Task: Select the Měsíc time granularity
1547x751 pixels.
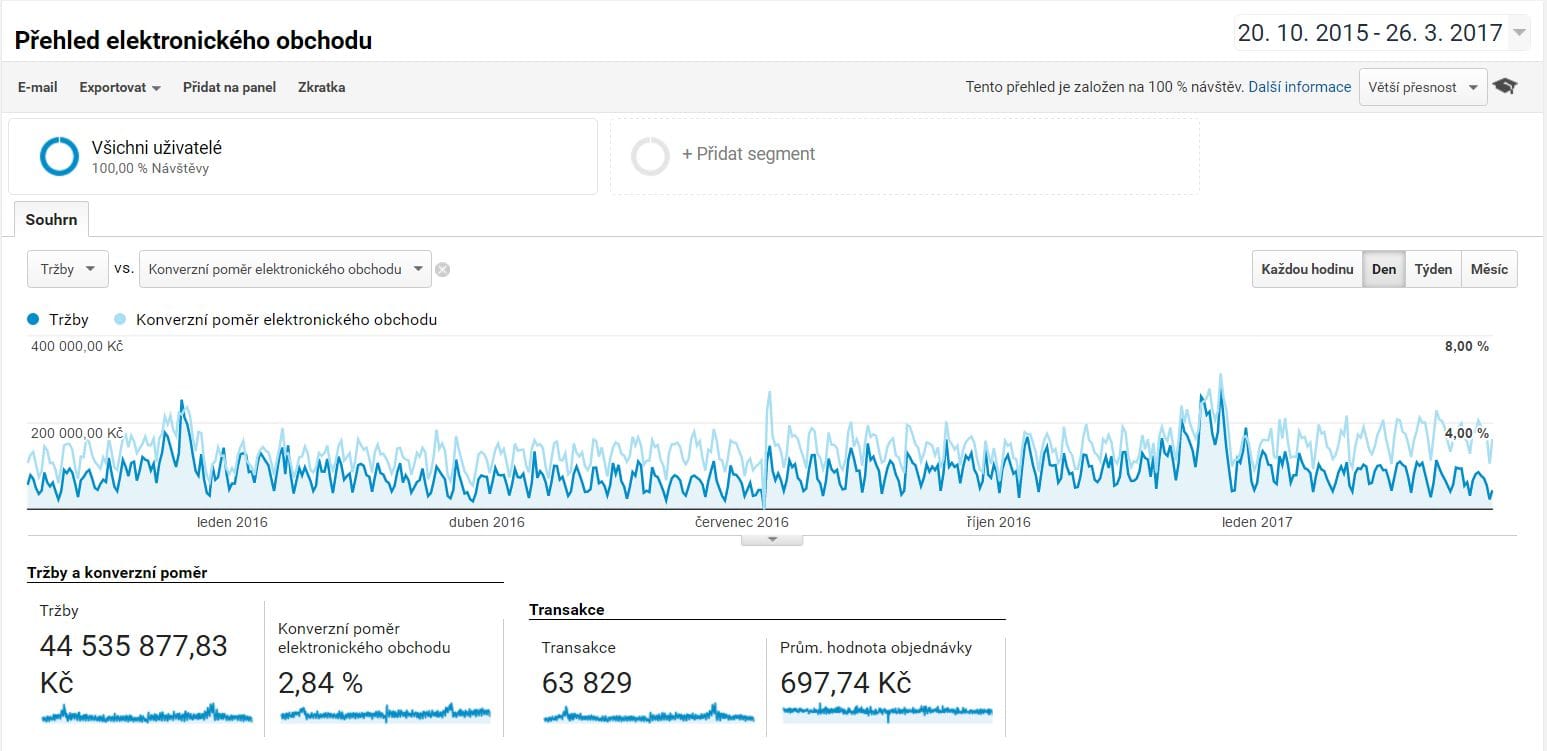Action: [x=1489, y=269]
